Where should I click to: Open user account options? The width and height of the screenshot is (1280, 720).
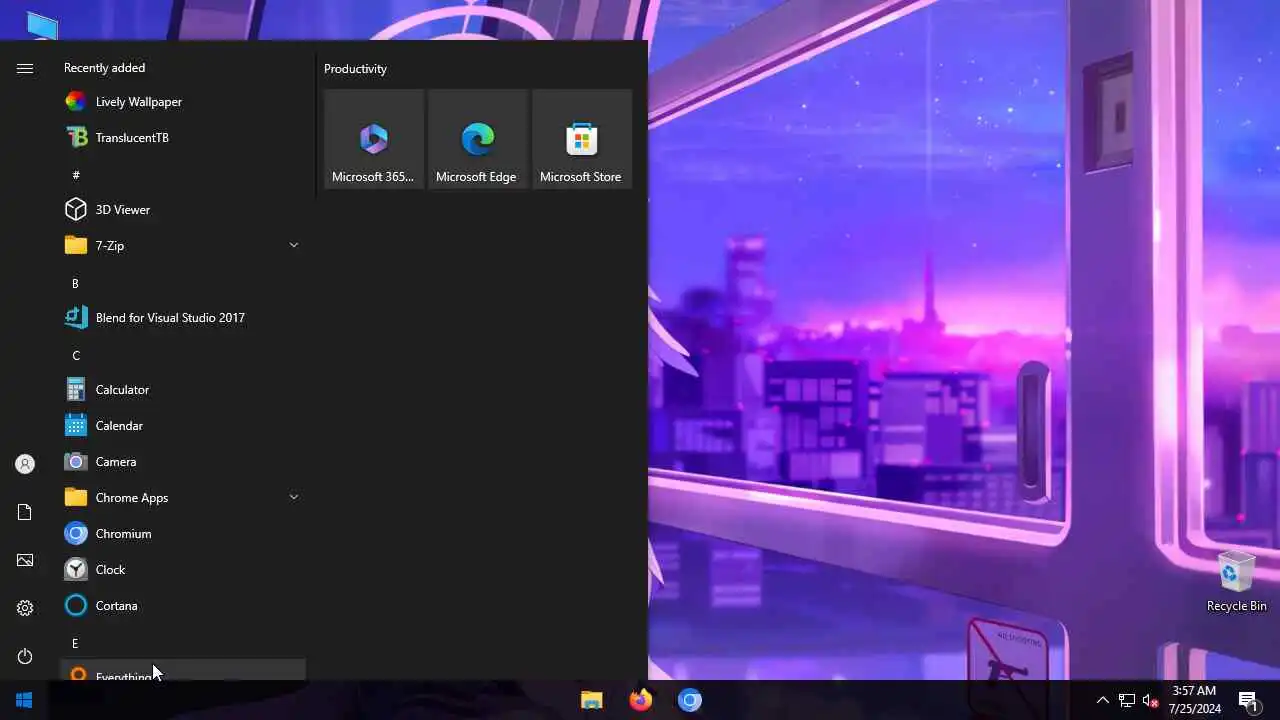point(25,464)
